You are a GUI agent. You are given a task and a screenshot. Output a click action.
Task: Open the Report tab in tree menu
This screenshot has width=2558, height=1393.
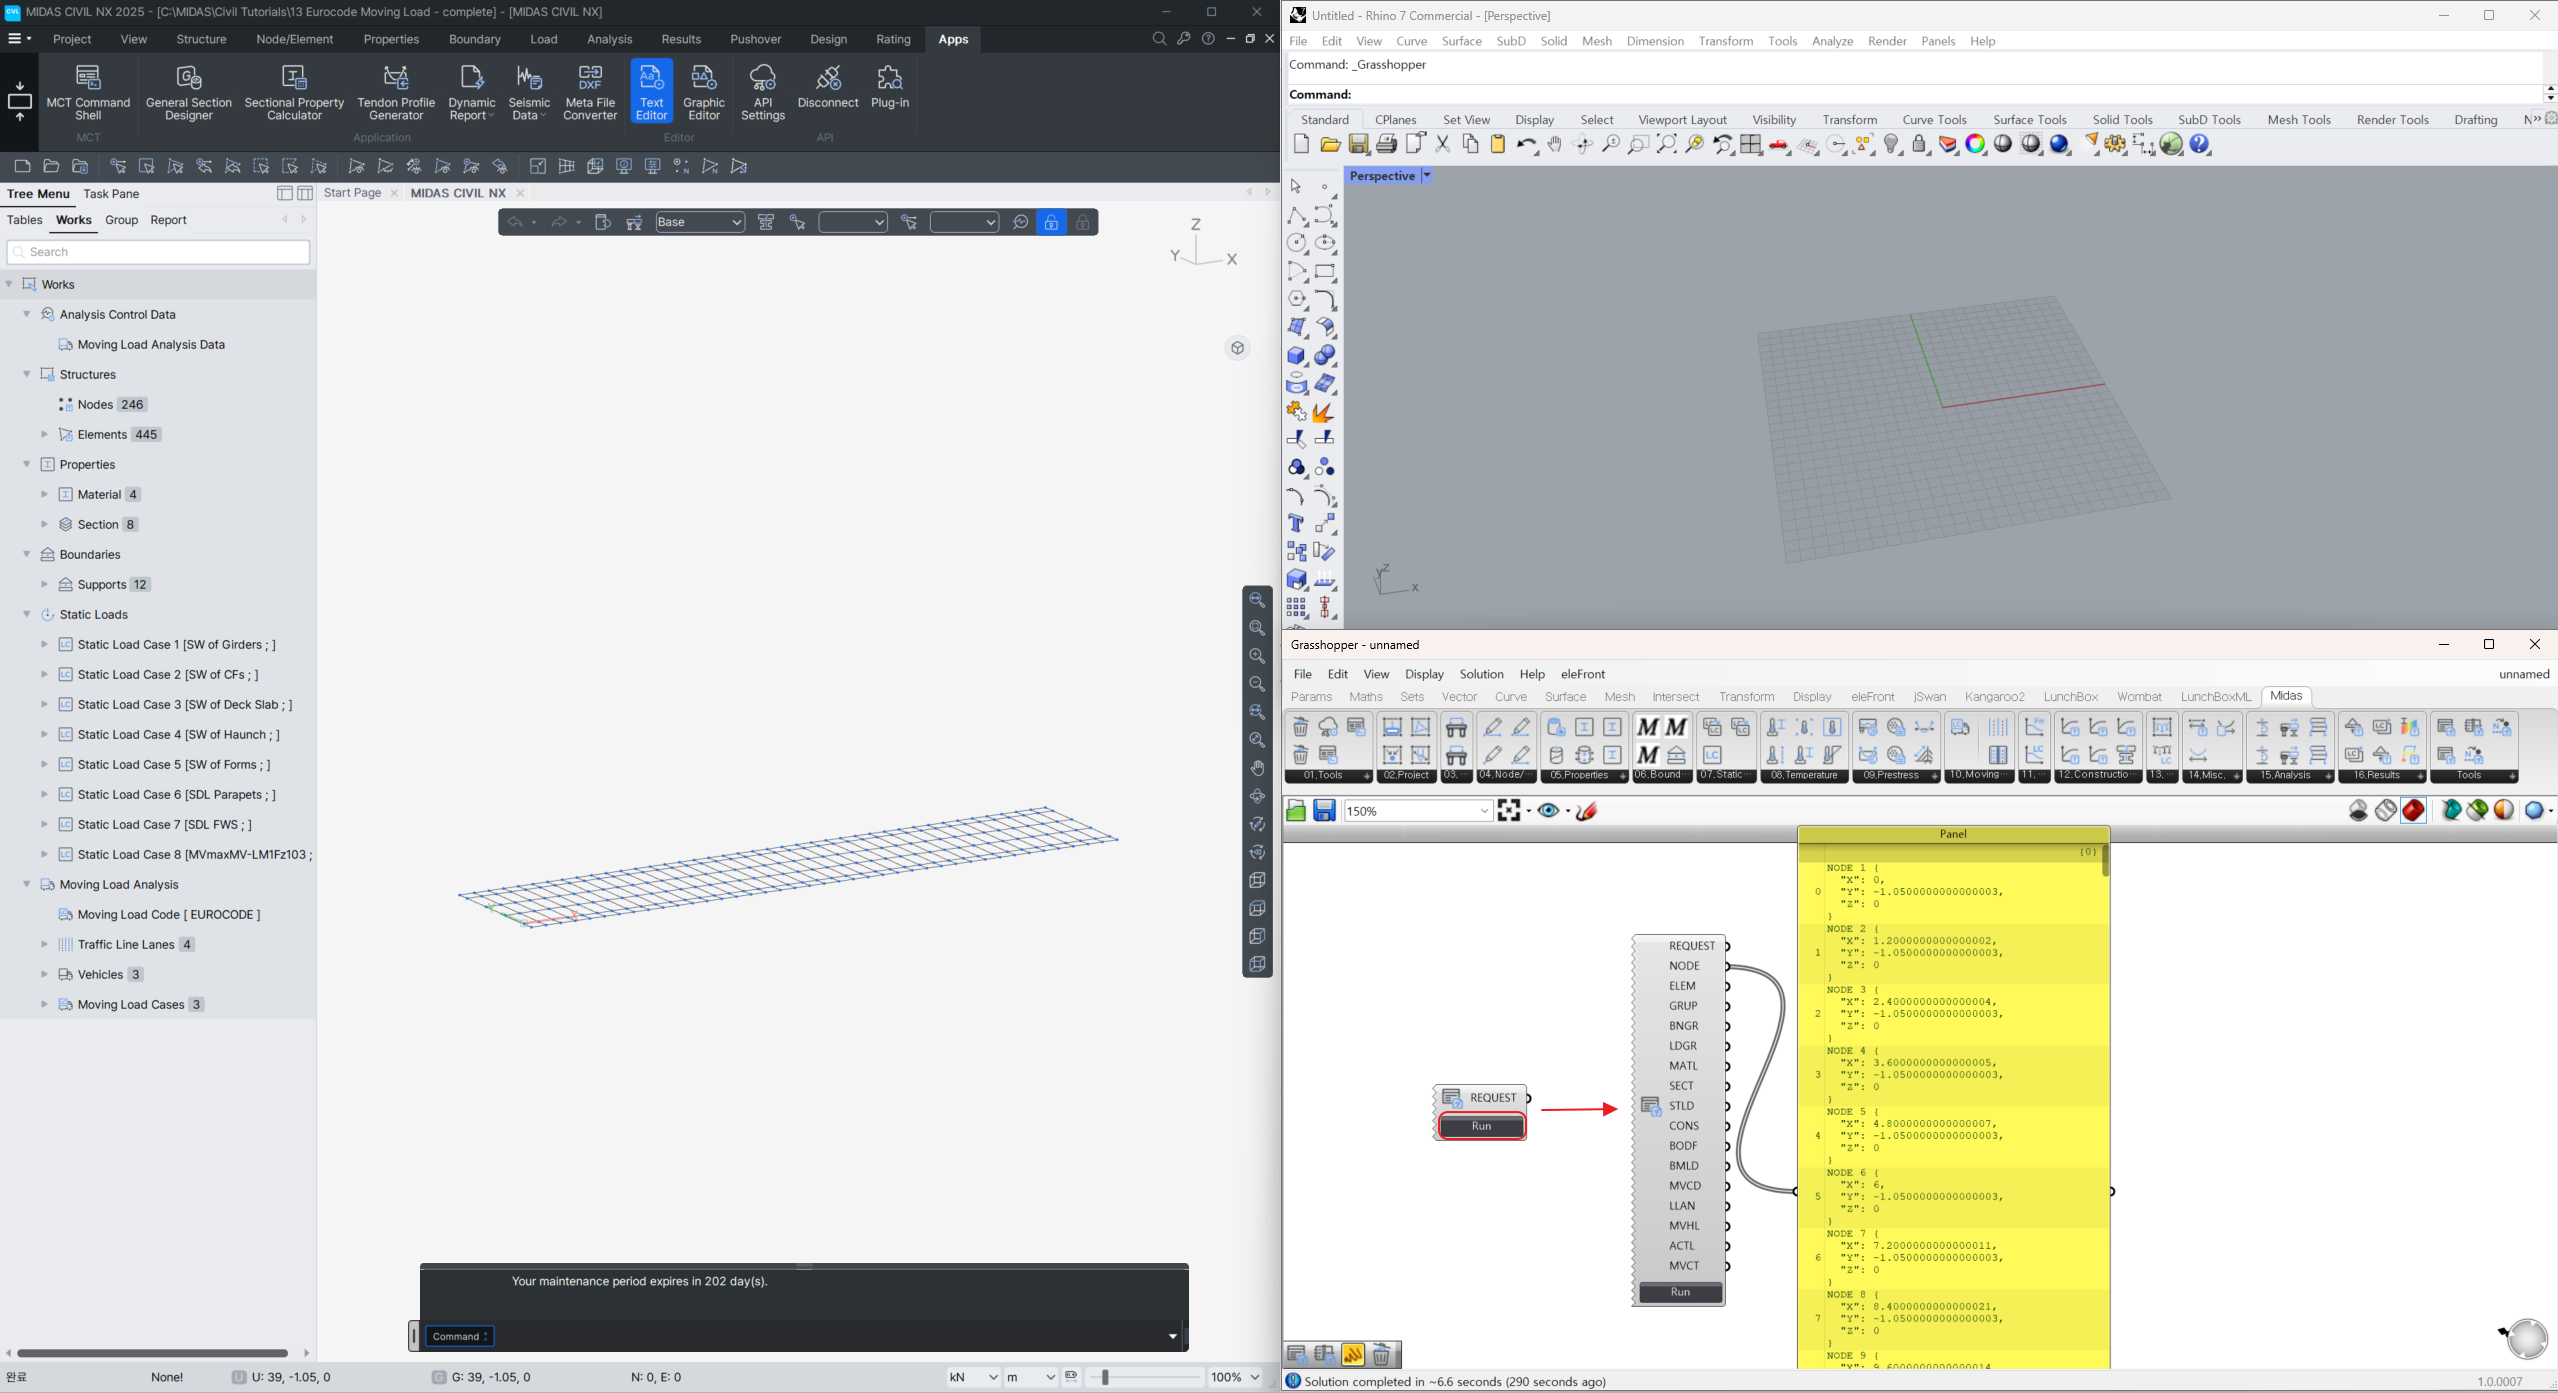click(168, 220)
